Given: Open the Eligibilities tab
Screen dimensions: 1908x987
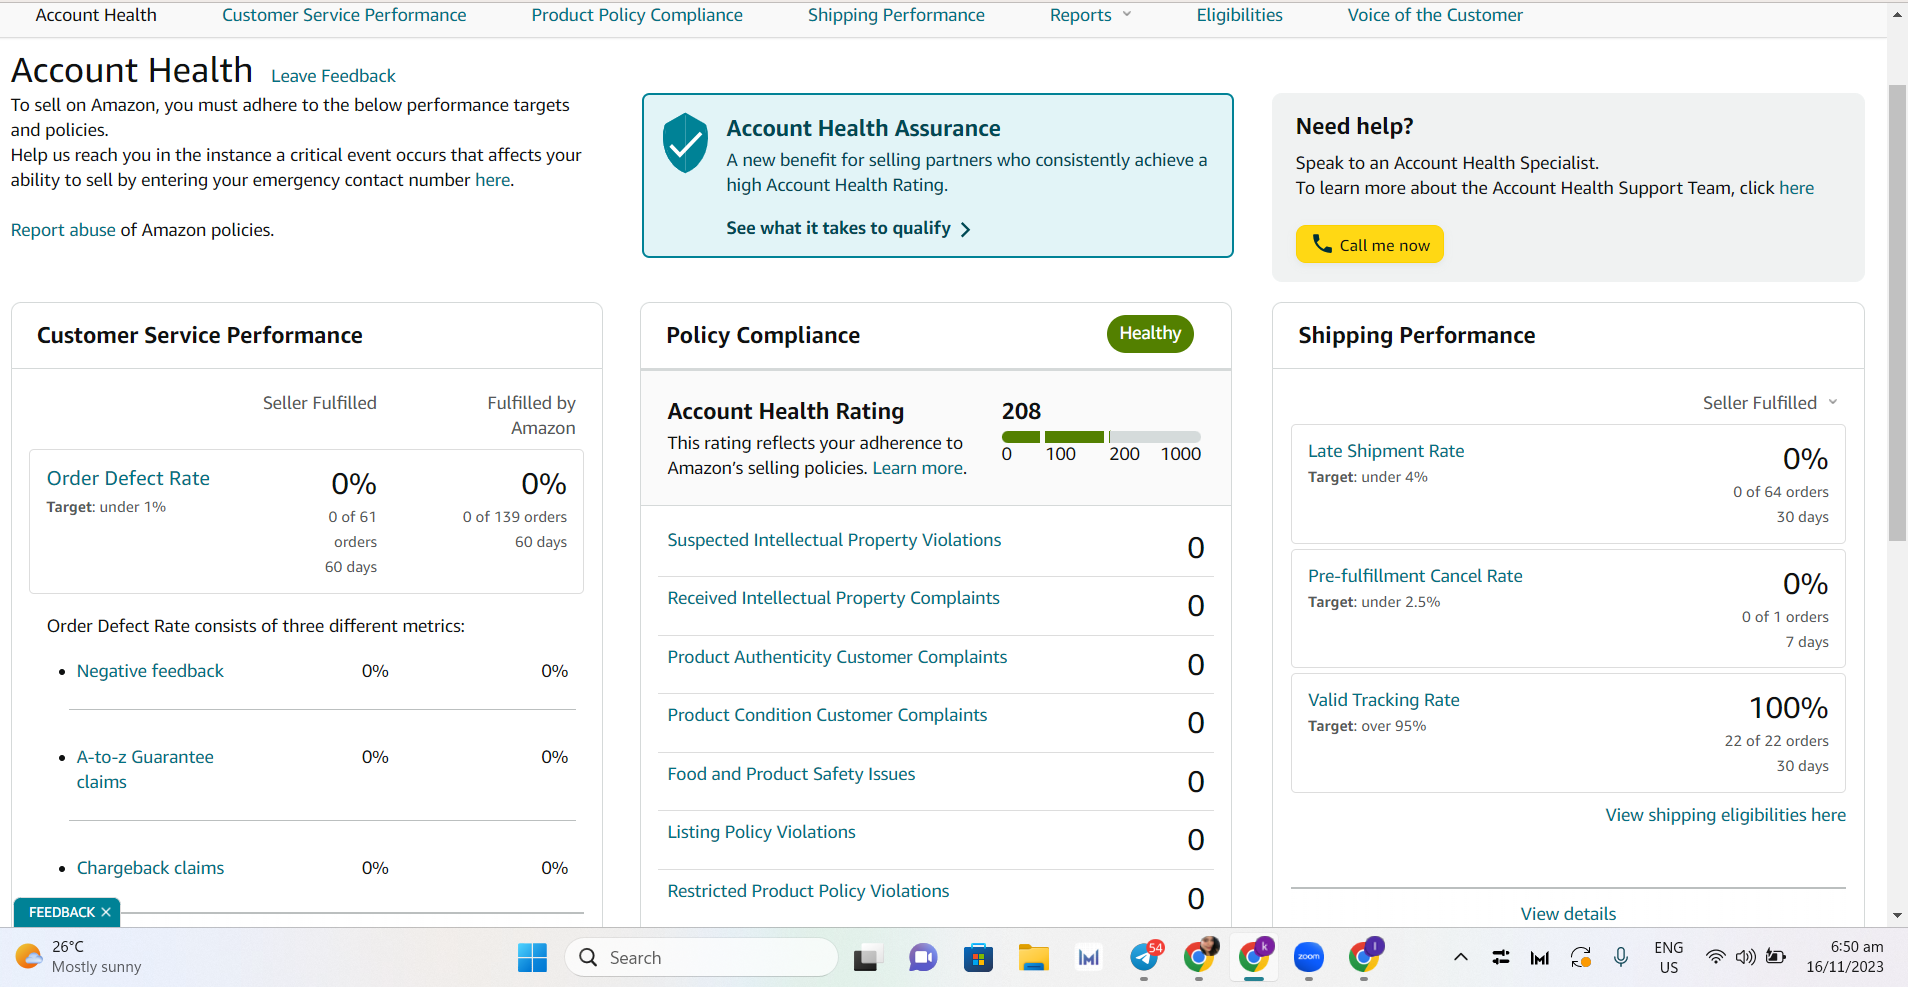Looking at the screenshot, I should pos(1239,15).
